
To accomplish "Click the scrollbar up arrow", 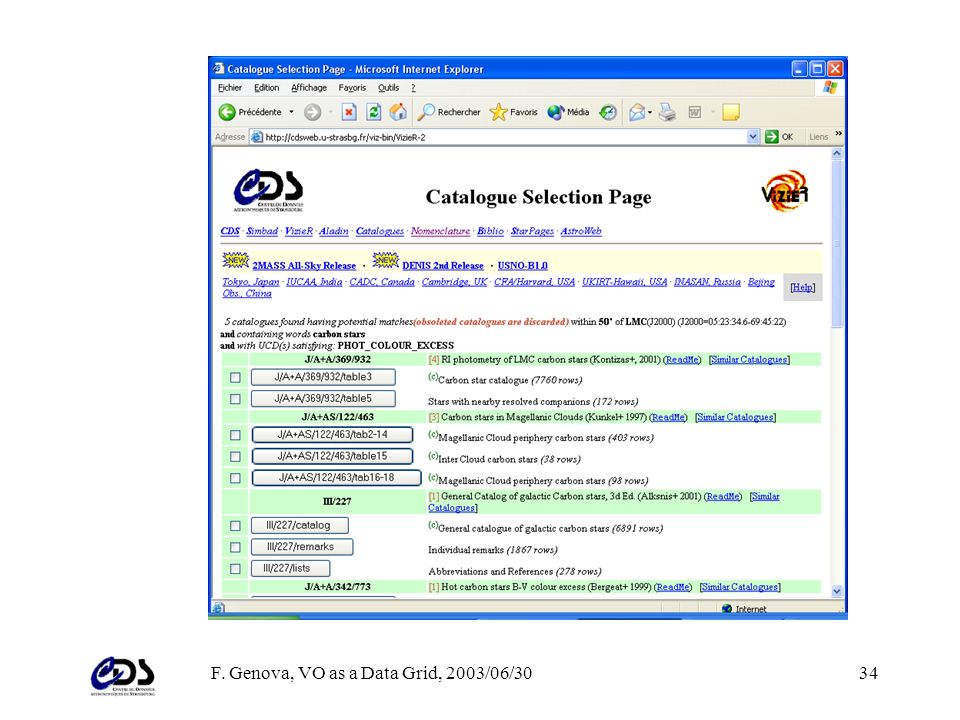I will (x=837, y=154).
